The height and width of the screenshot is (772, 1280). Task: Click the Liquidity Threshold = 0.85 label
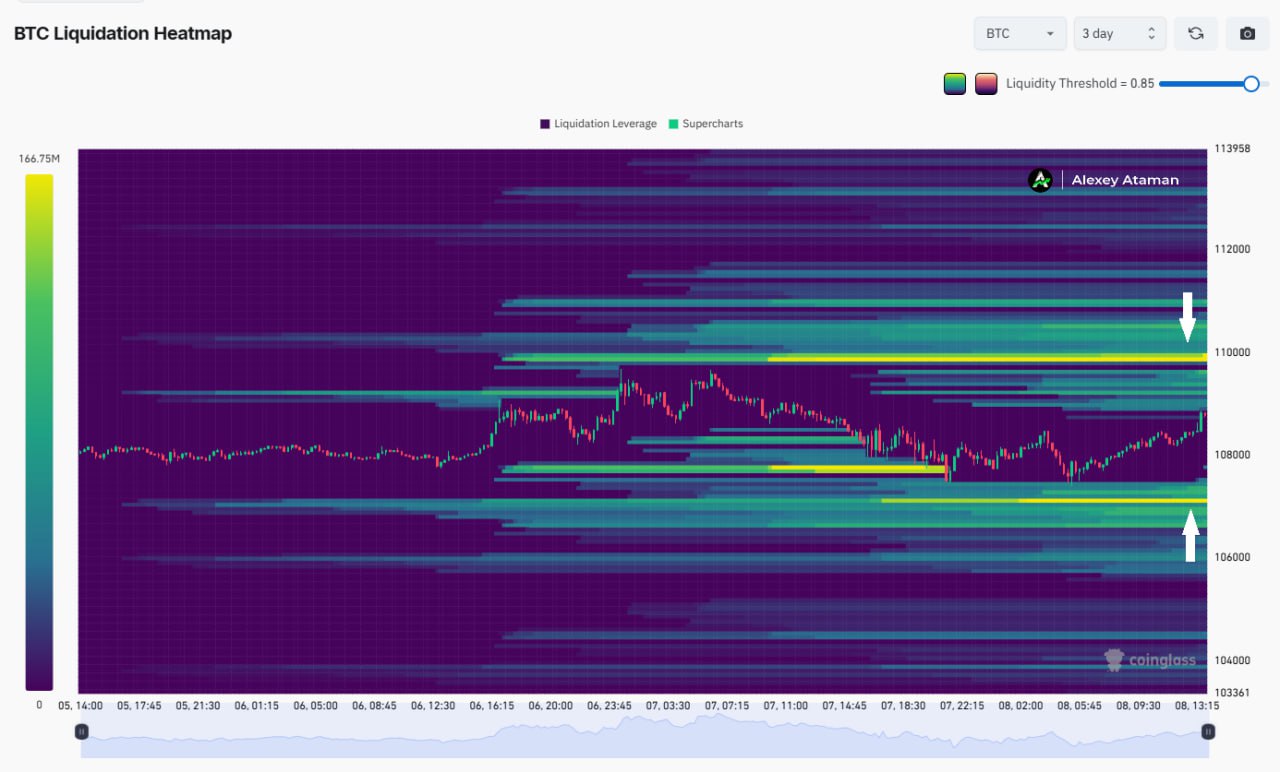1080,84
